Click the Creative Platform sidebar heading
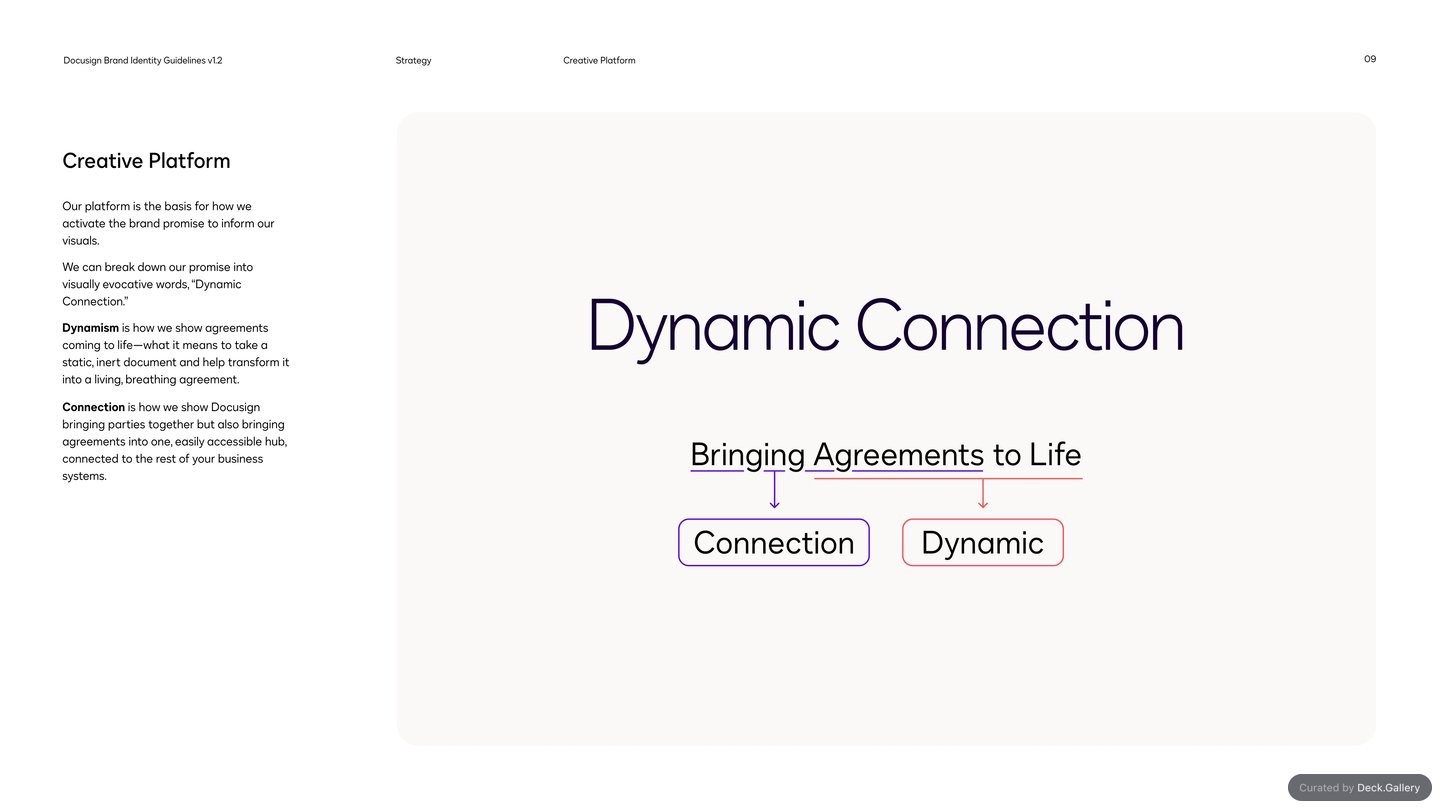This screenshot has width=1440, height=809. point(146,161)
